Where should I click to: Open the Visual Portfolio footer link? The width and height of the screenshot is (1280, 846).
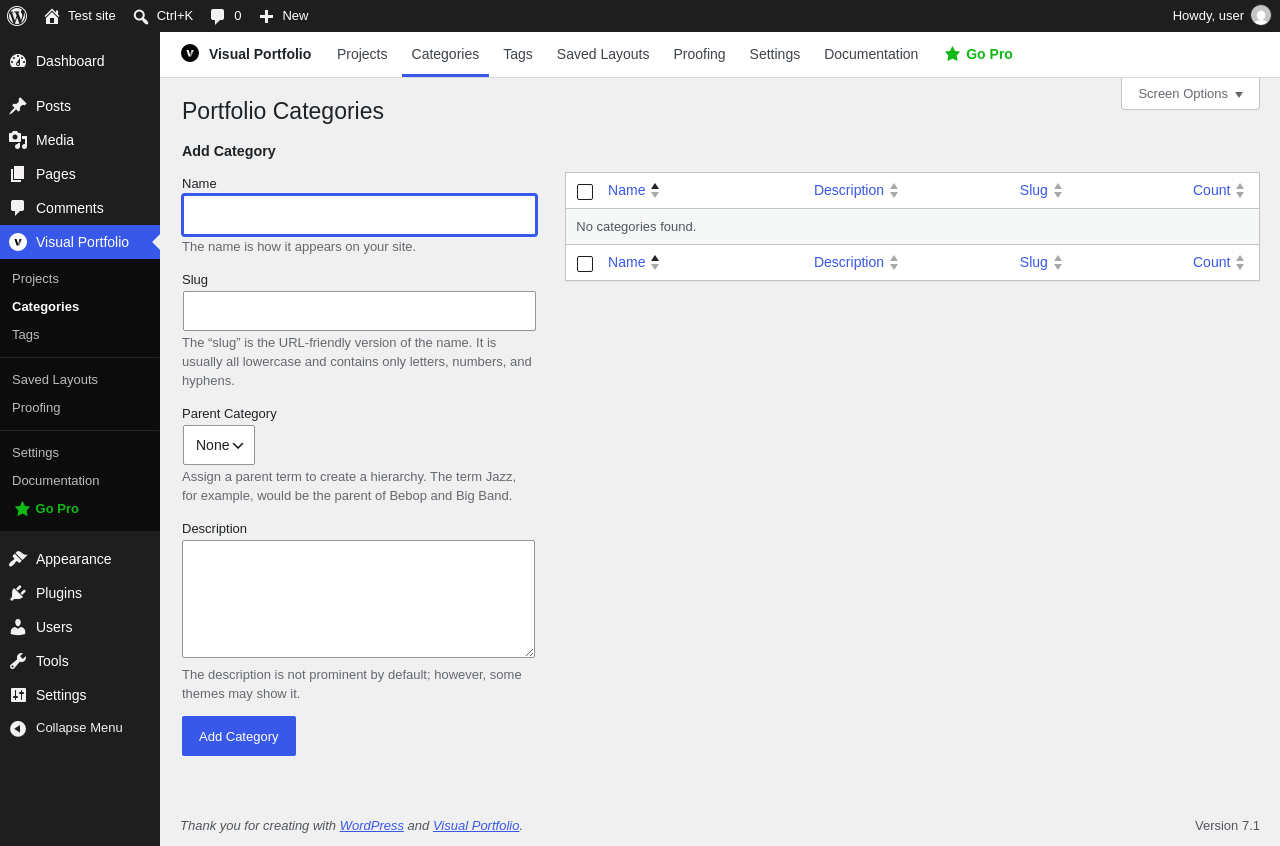476,825
